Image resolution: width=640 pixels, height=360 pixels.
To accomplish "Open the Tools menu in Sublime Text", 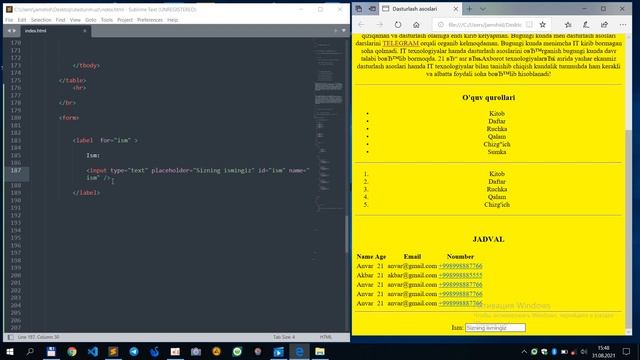I will tap(107, 20).
